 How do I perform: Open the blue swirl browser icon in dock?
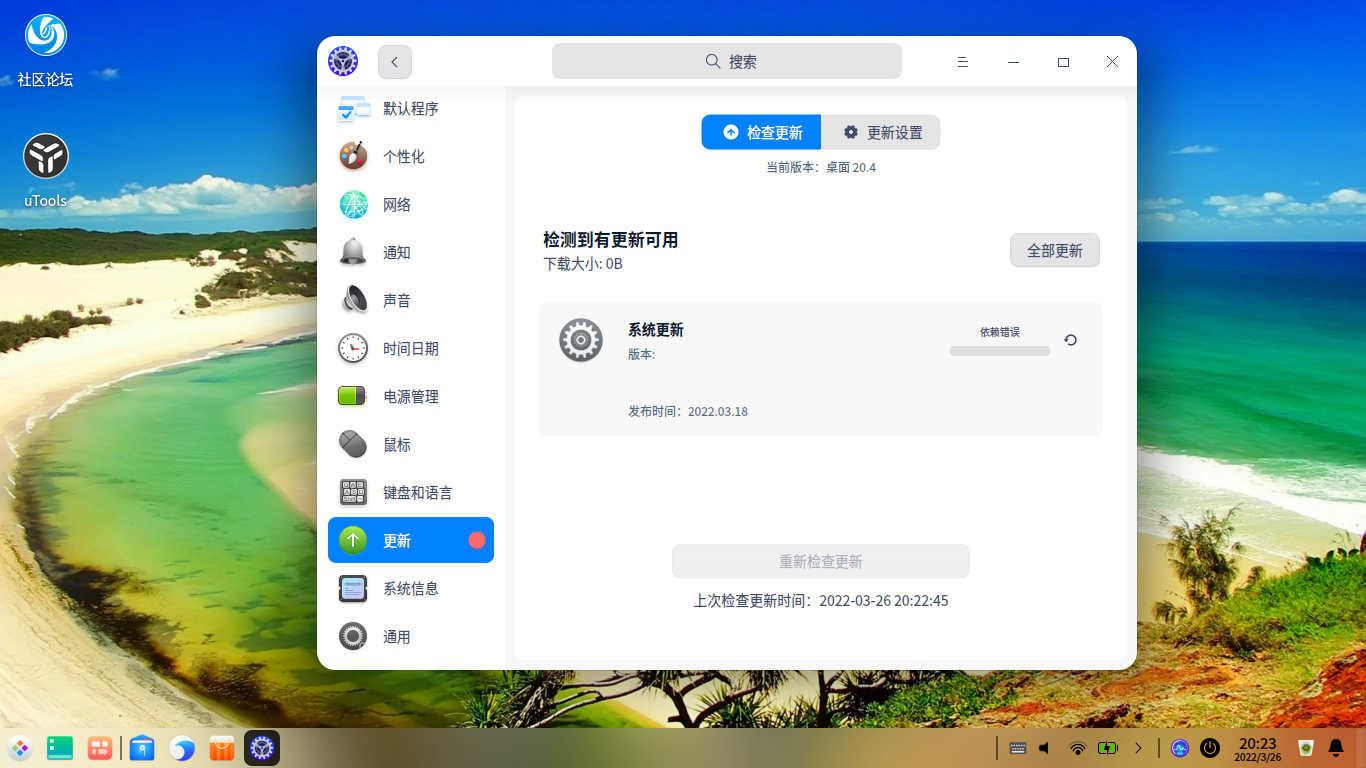tap(182, 748)
